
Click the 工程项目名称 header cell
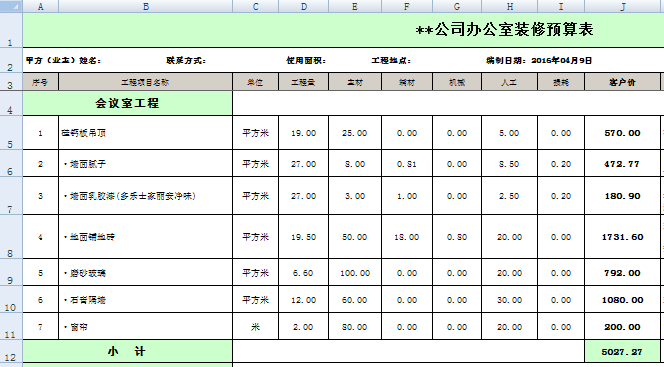click(x=146, y=82)
